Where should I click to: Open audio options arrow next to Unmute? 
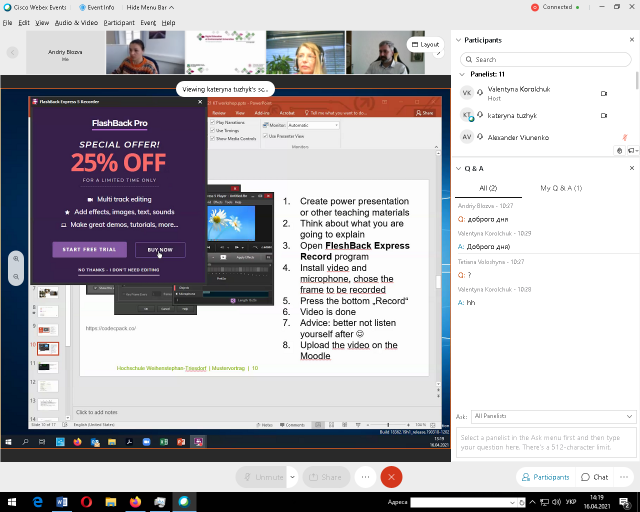293,477
